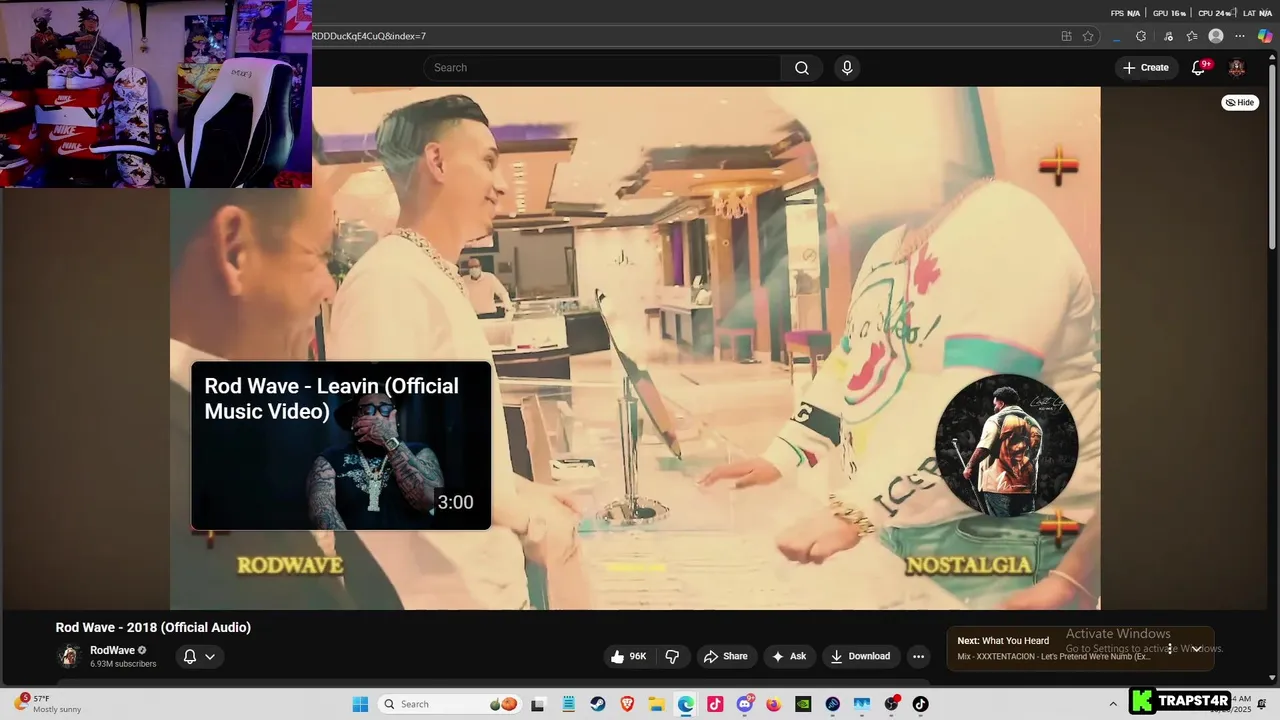Open the last TikTok taskbar icon
The image size is (1280, 720).
(920, 704)
